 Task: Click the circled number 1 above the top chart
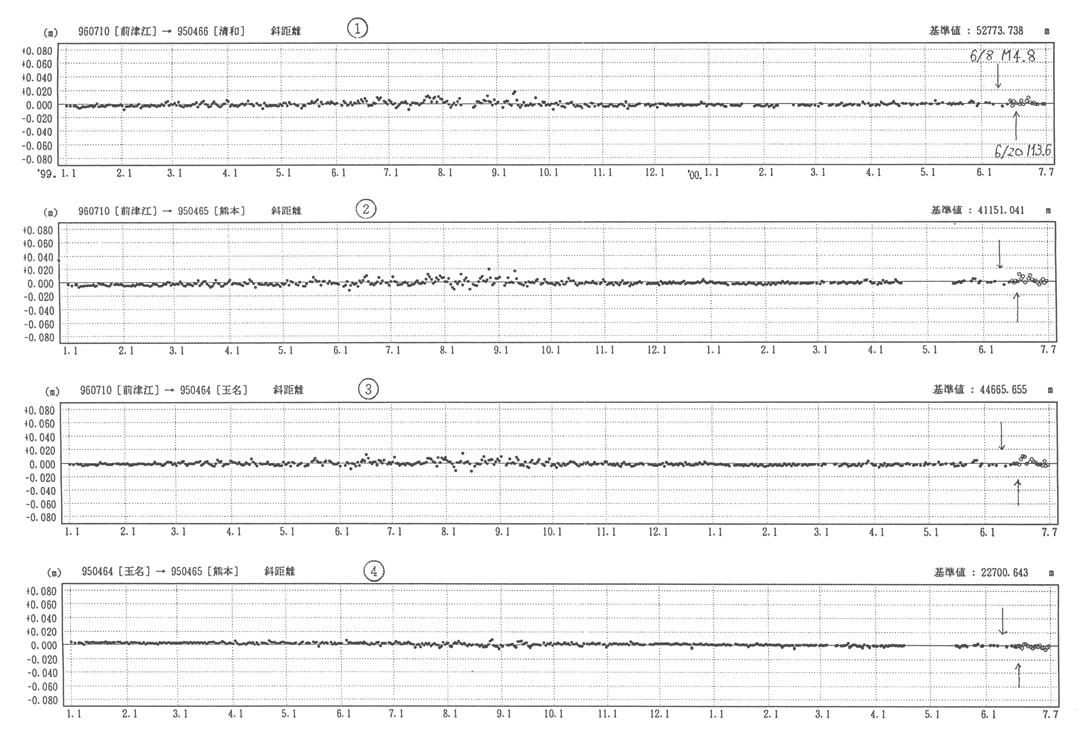point(356,29)
